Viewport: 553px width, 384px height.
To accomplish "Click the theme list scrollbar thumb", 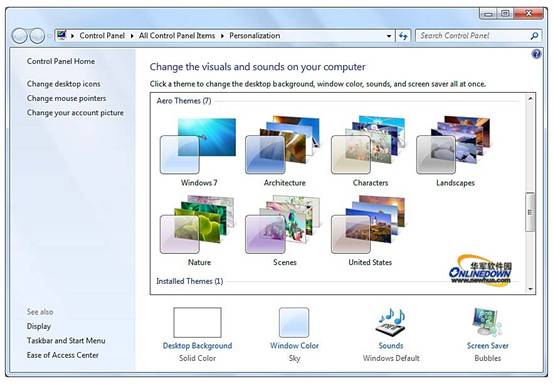I will click(530, 212).
